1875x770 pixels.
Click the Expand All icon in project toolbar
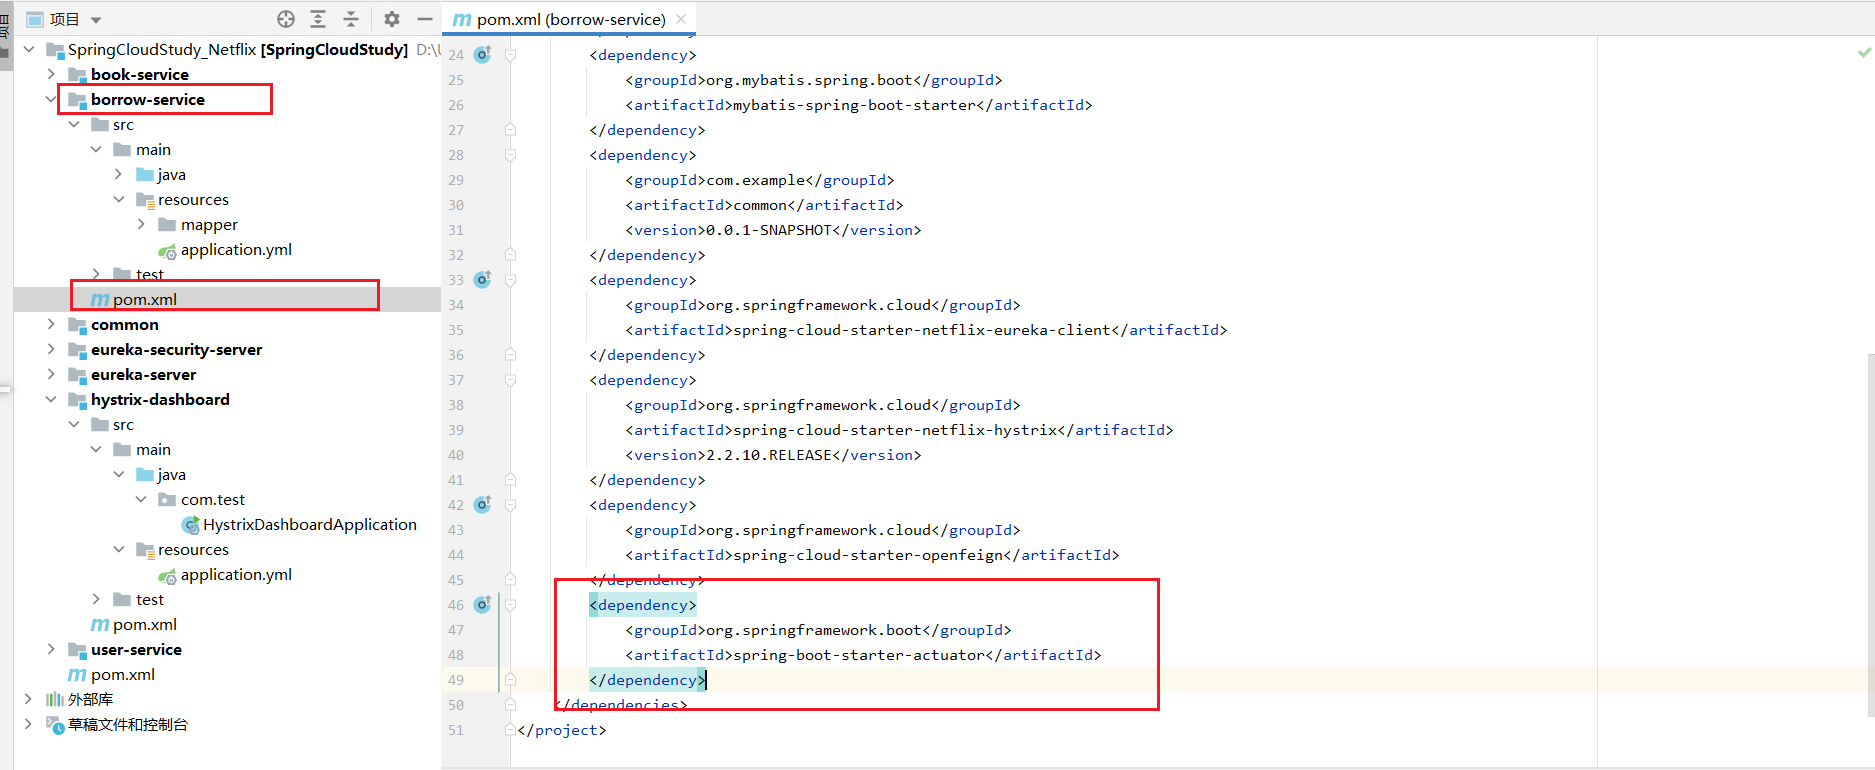click(318, 19)
